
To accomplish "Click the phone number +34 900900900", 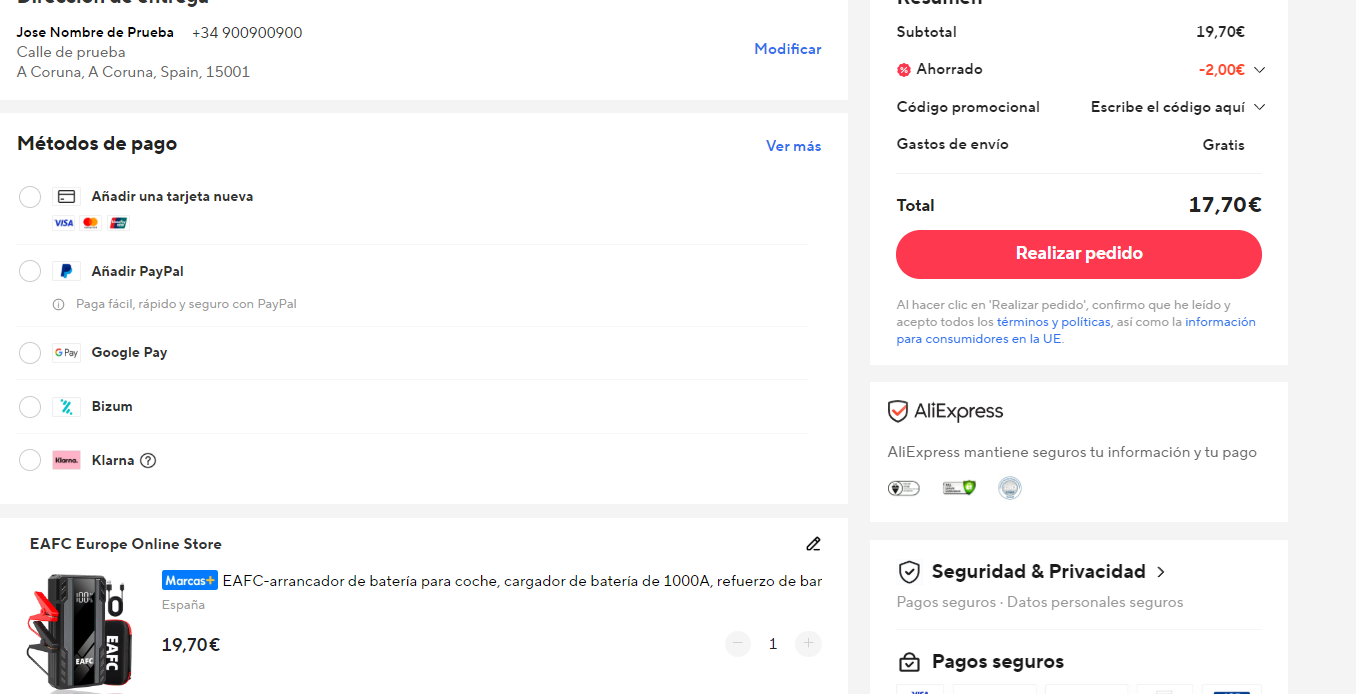I will (247, 33).
